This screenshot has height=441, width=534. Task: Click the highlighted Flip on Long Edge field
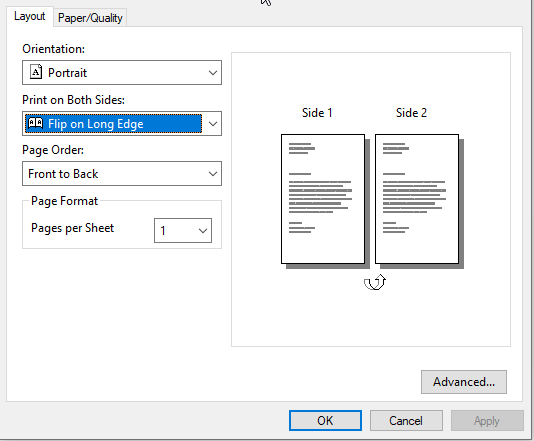tap(122, 123)
